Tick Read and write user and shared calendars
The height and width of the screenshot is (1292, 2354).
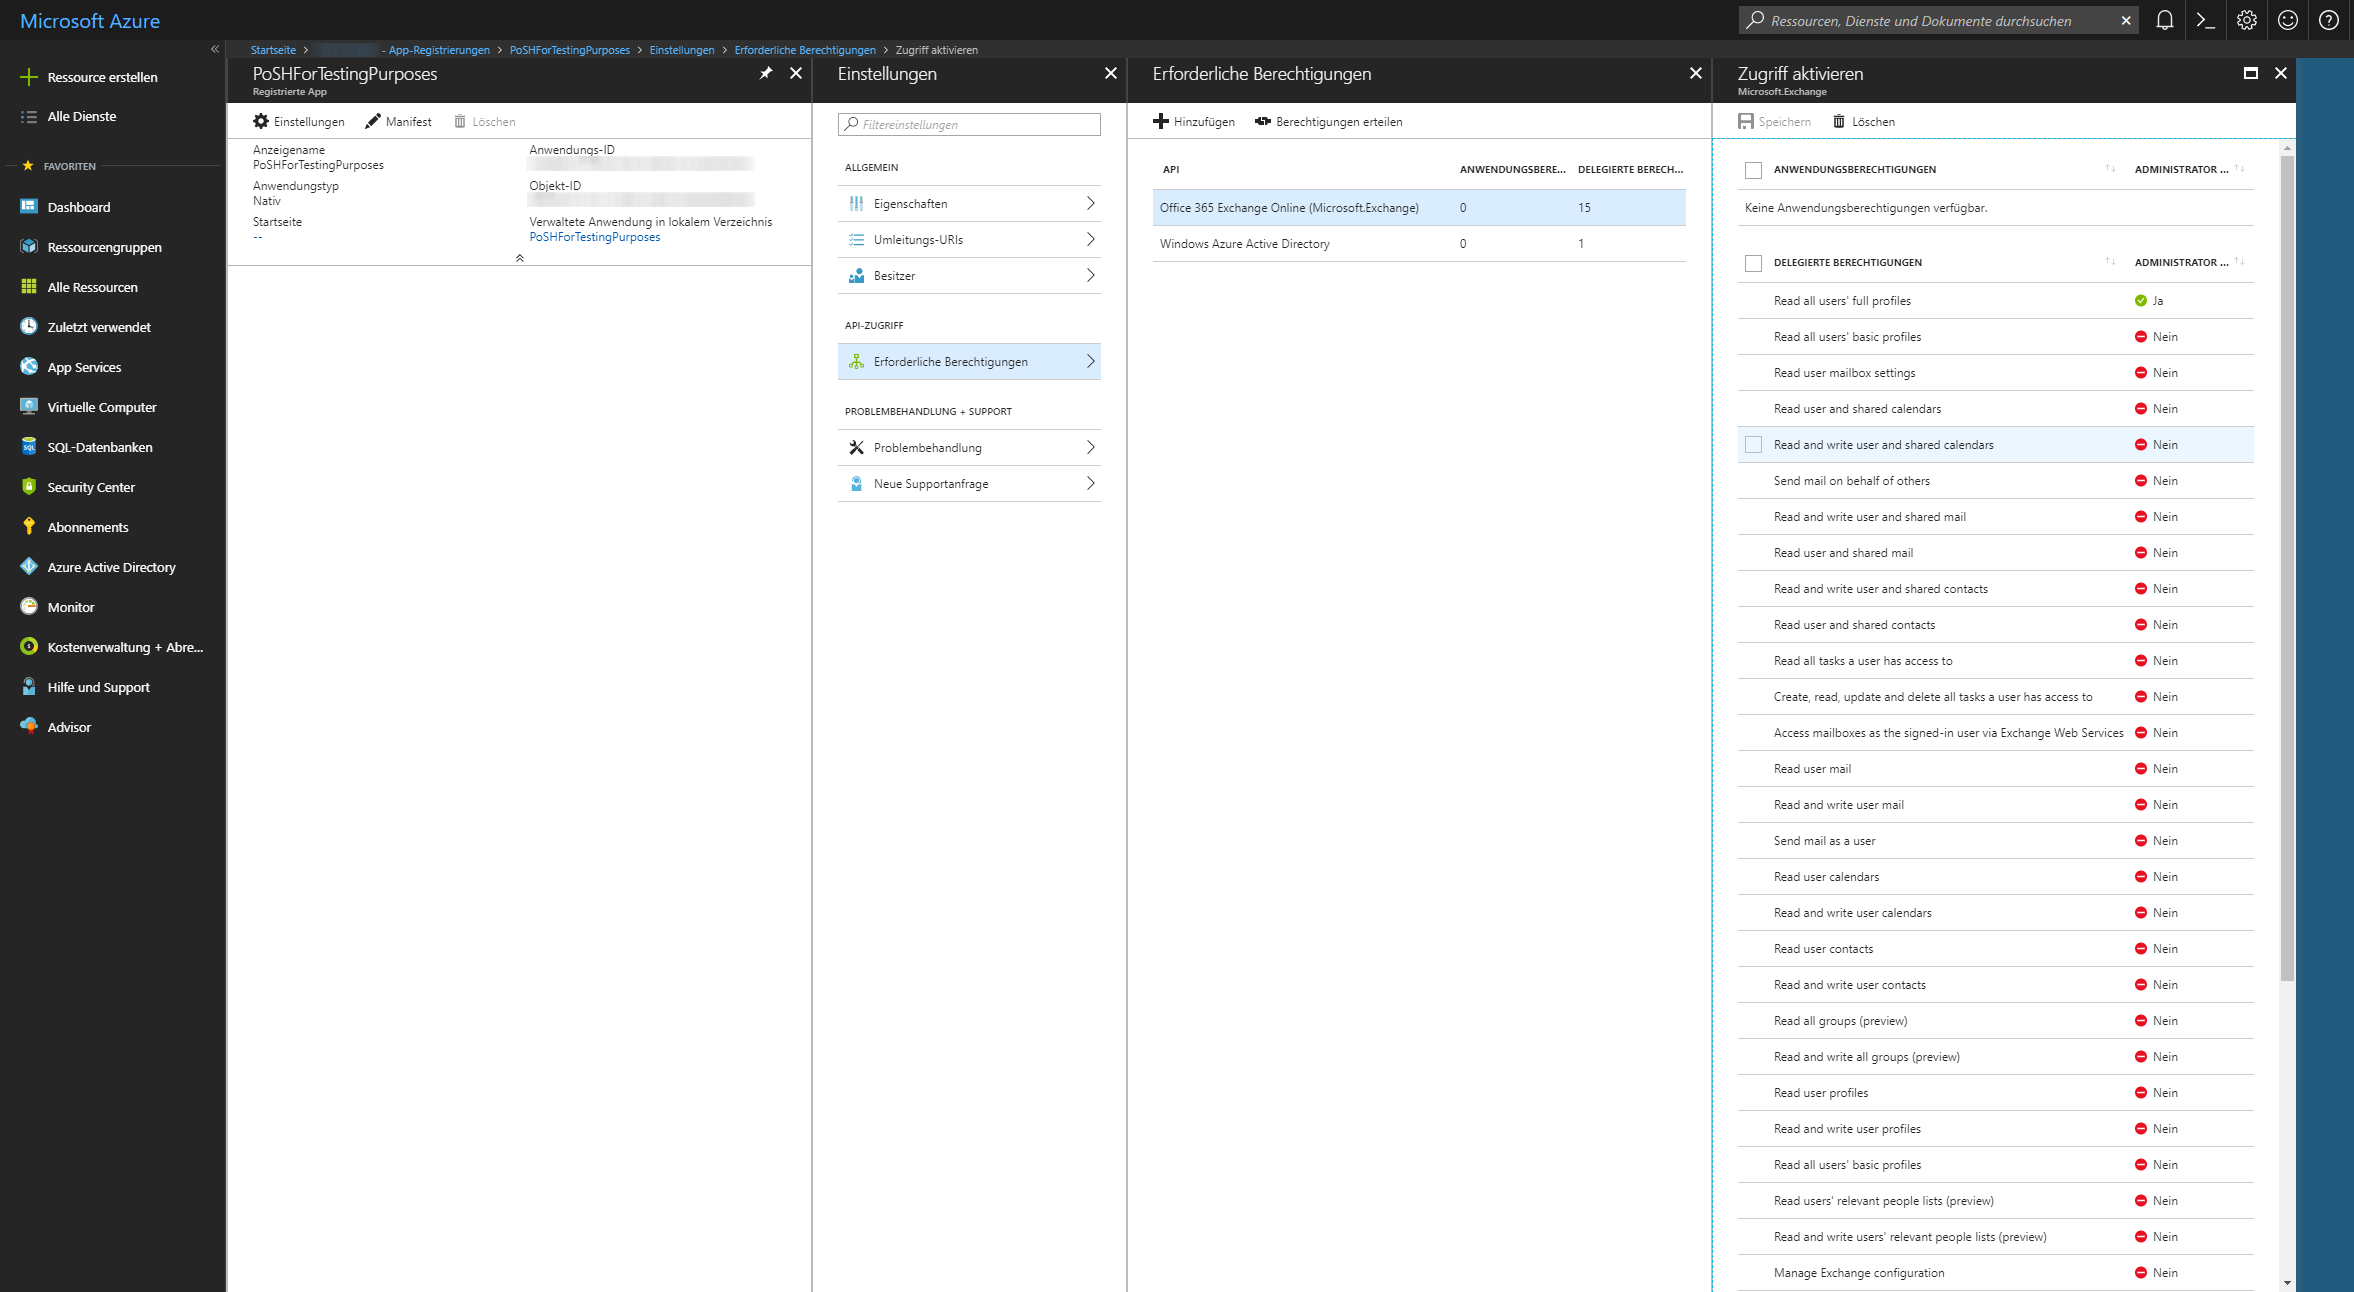coord(1753,445)
